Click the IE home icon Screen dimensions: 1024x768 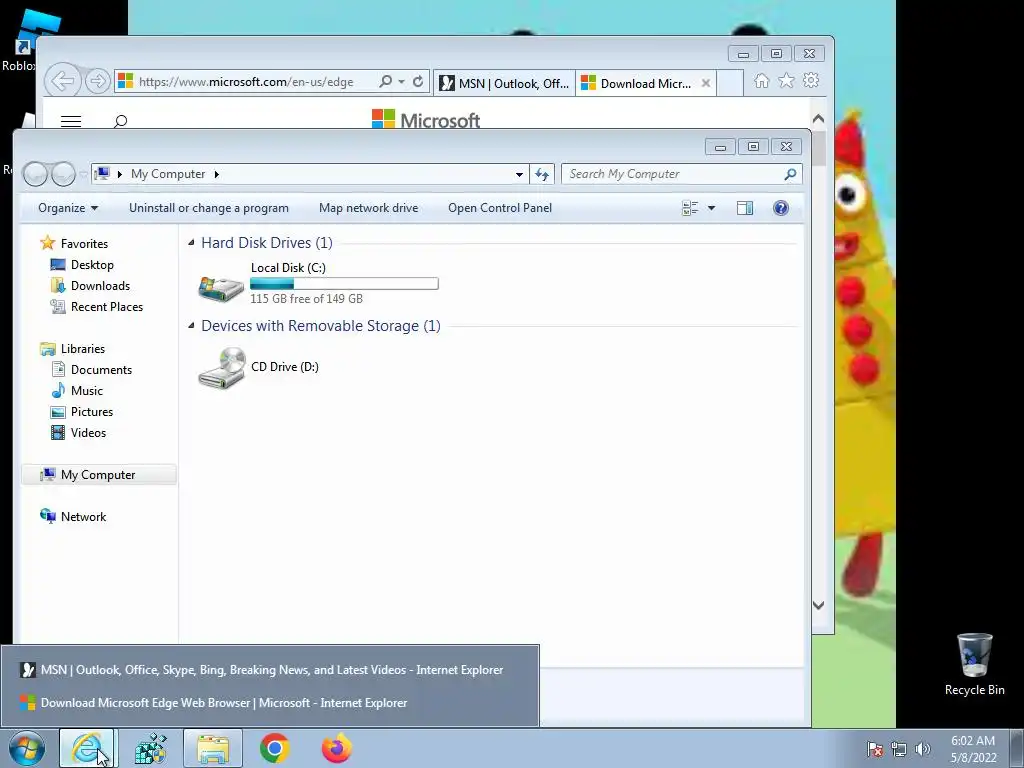click(x=761, y=80)
